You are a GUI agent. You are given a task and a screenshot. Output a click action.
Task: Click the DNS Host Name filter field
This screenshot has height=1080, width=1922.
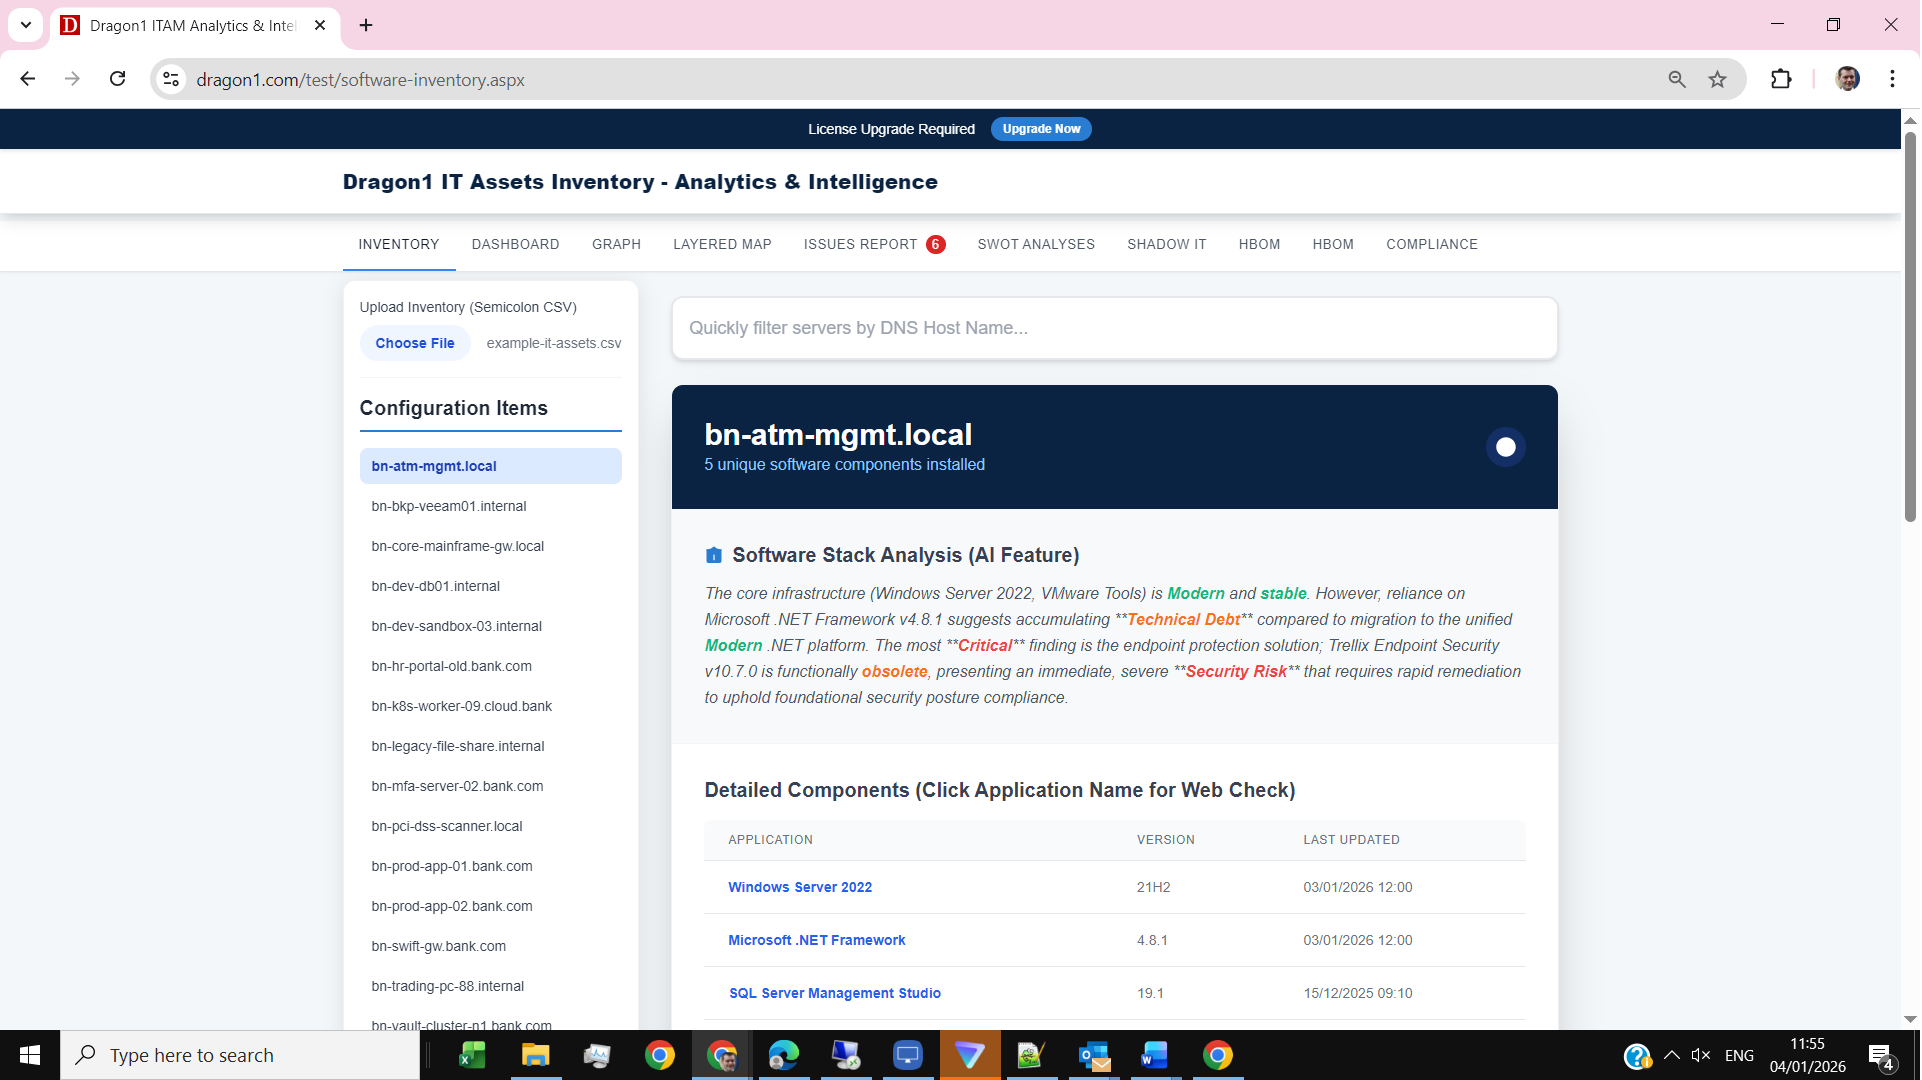click(1114, 327)
